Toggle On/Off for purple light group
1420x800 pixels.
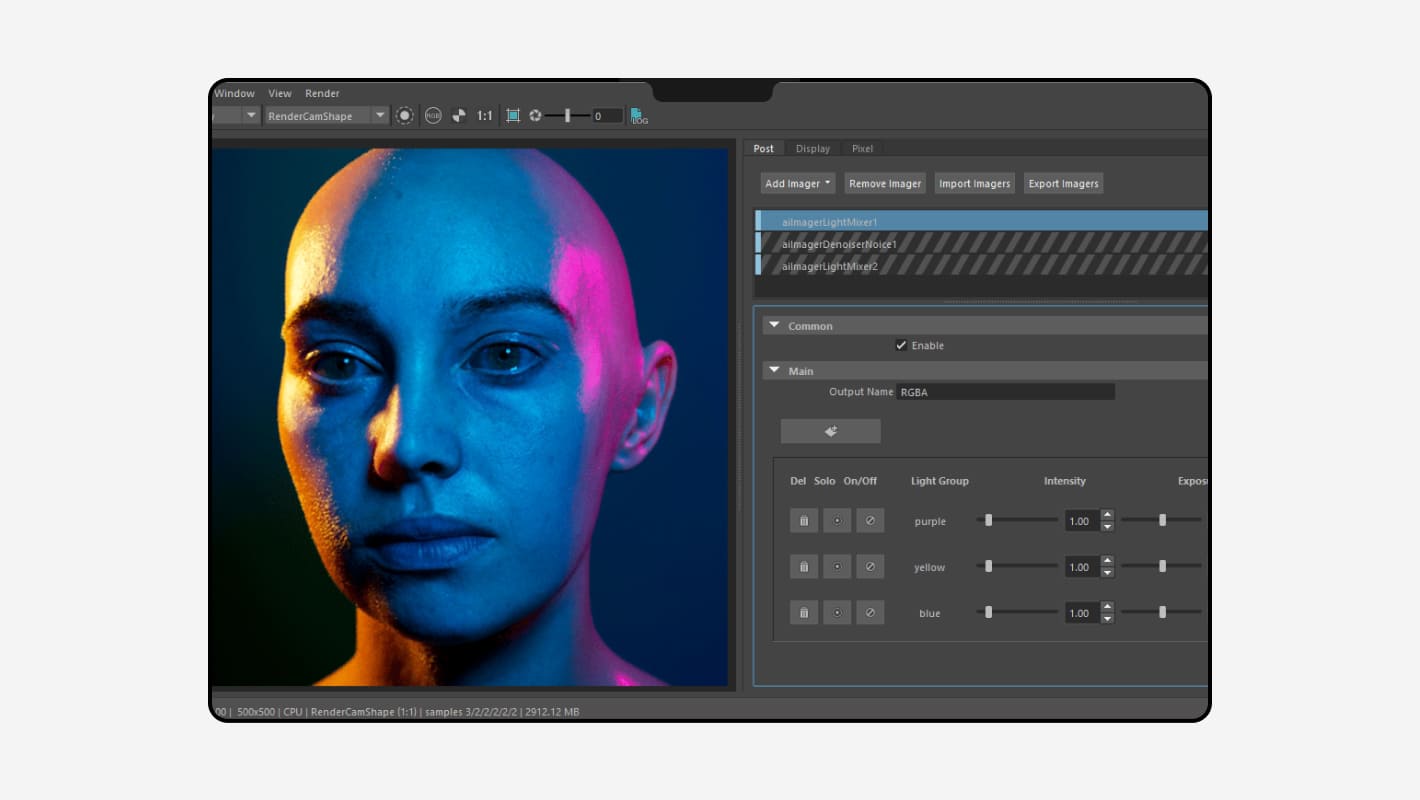pyautogui.click(x=870, y=521)
